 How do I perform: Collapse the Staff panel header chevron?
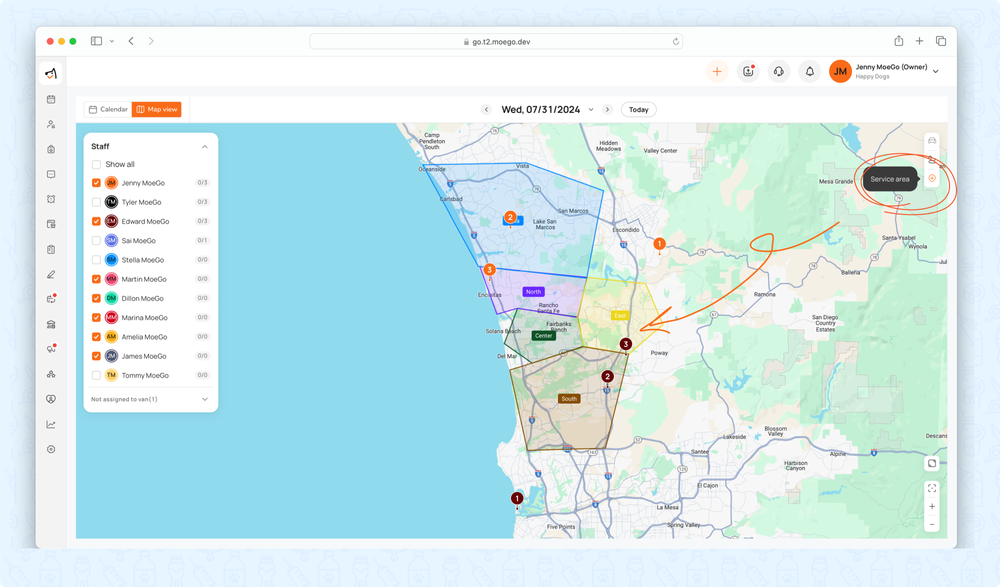(205, 145)
